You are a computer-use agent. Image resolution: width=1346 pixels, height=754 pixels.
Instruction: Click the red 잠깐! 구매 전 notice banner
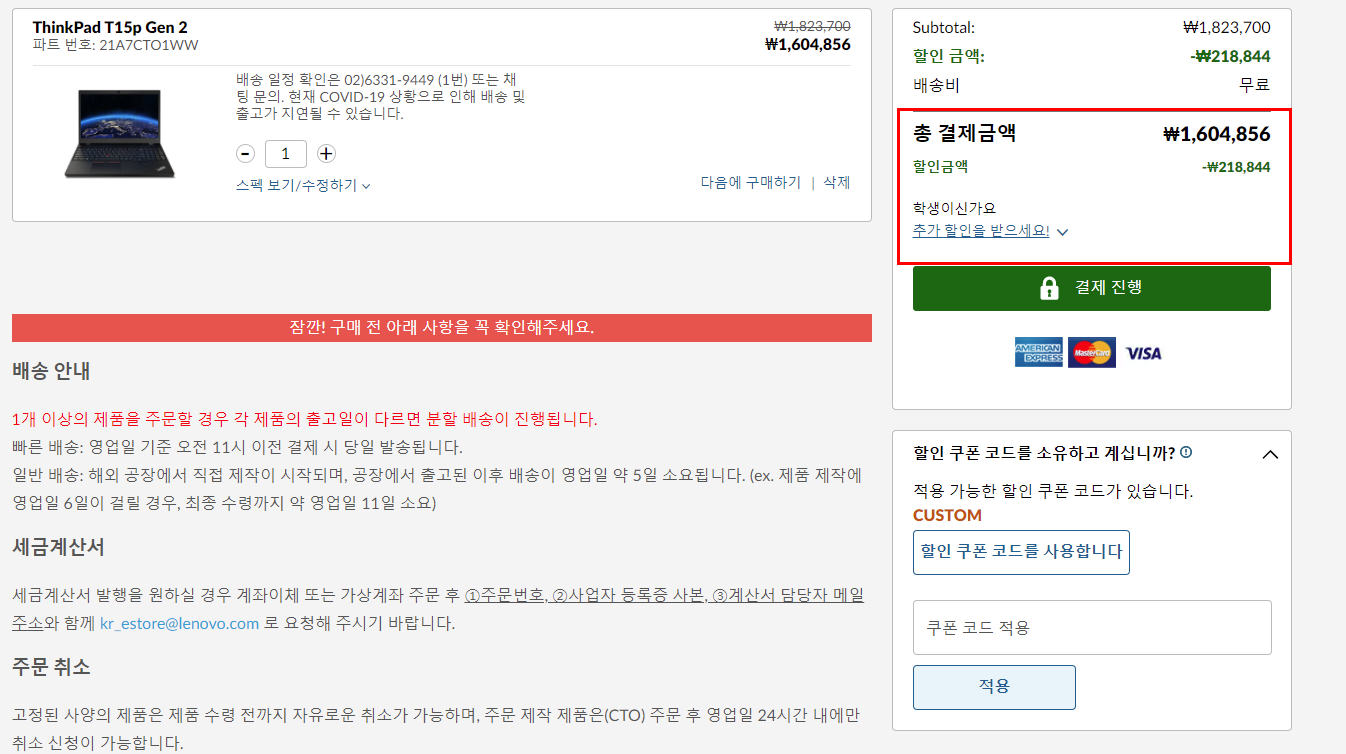[x=442, y=328]
